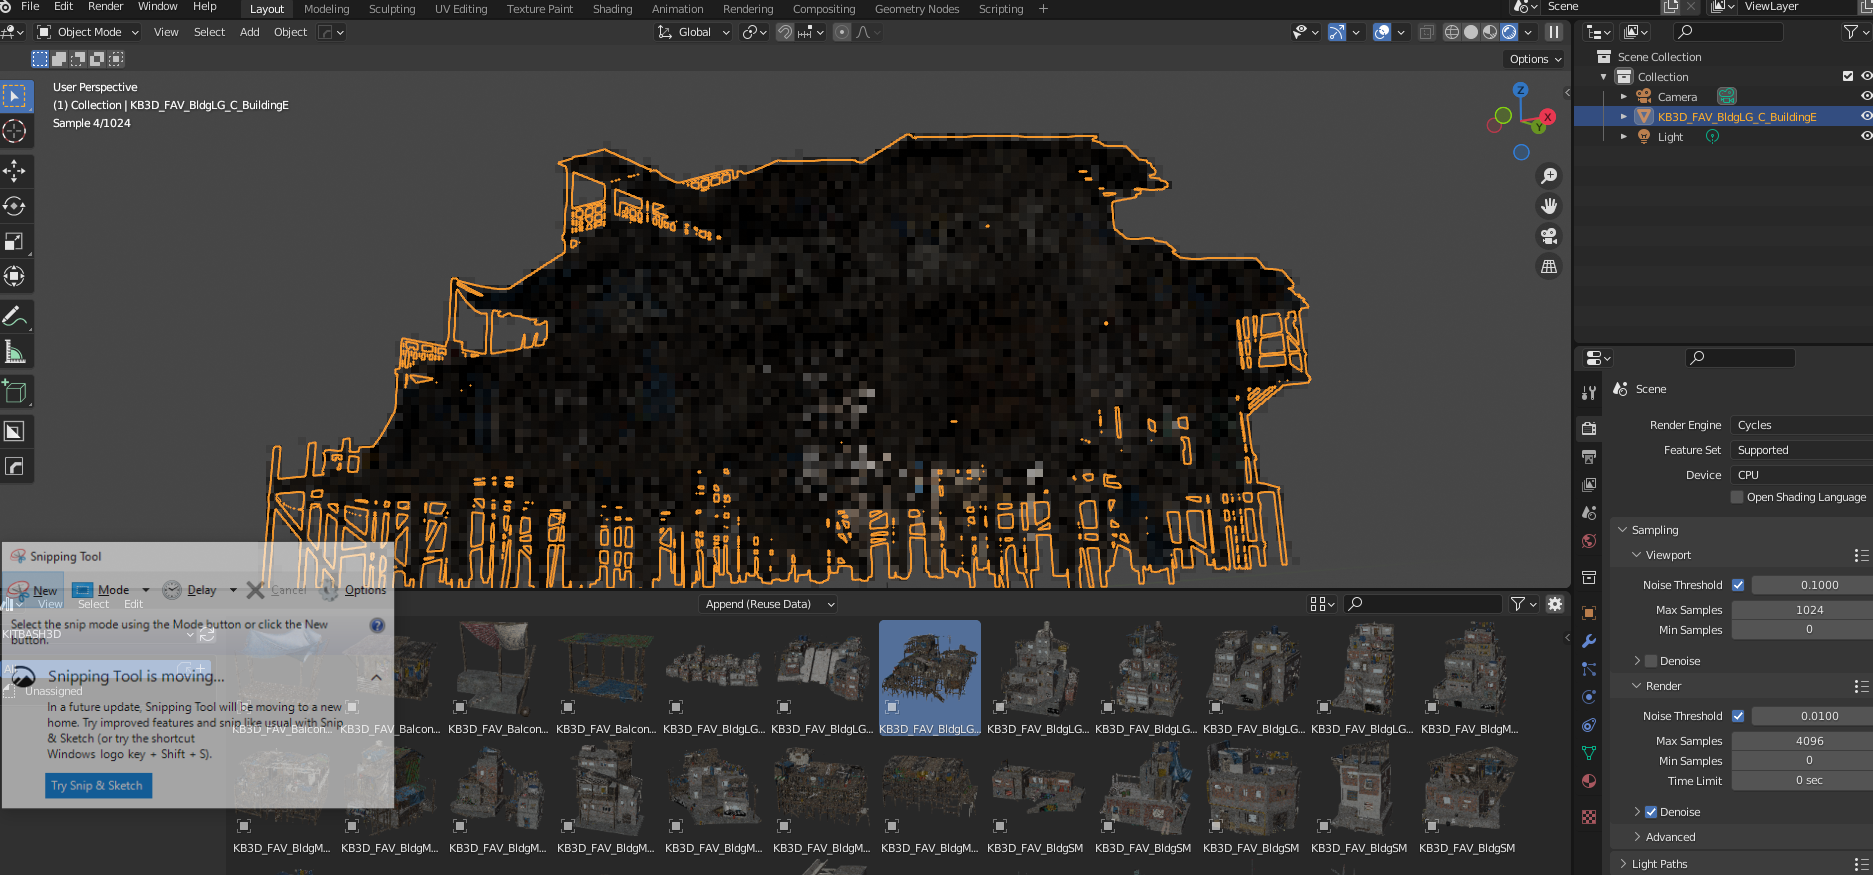Open the Material properties tab icon
Image resolution: width=1873 pixels, height=875 pixels.
coord(1589,781)
